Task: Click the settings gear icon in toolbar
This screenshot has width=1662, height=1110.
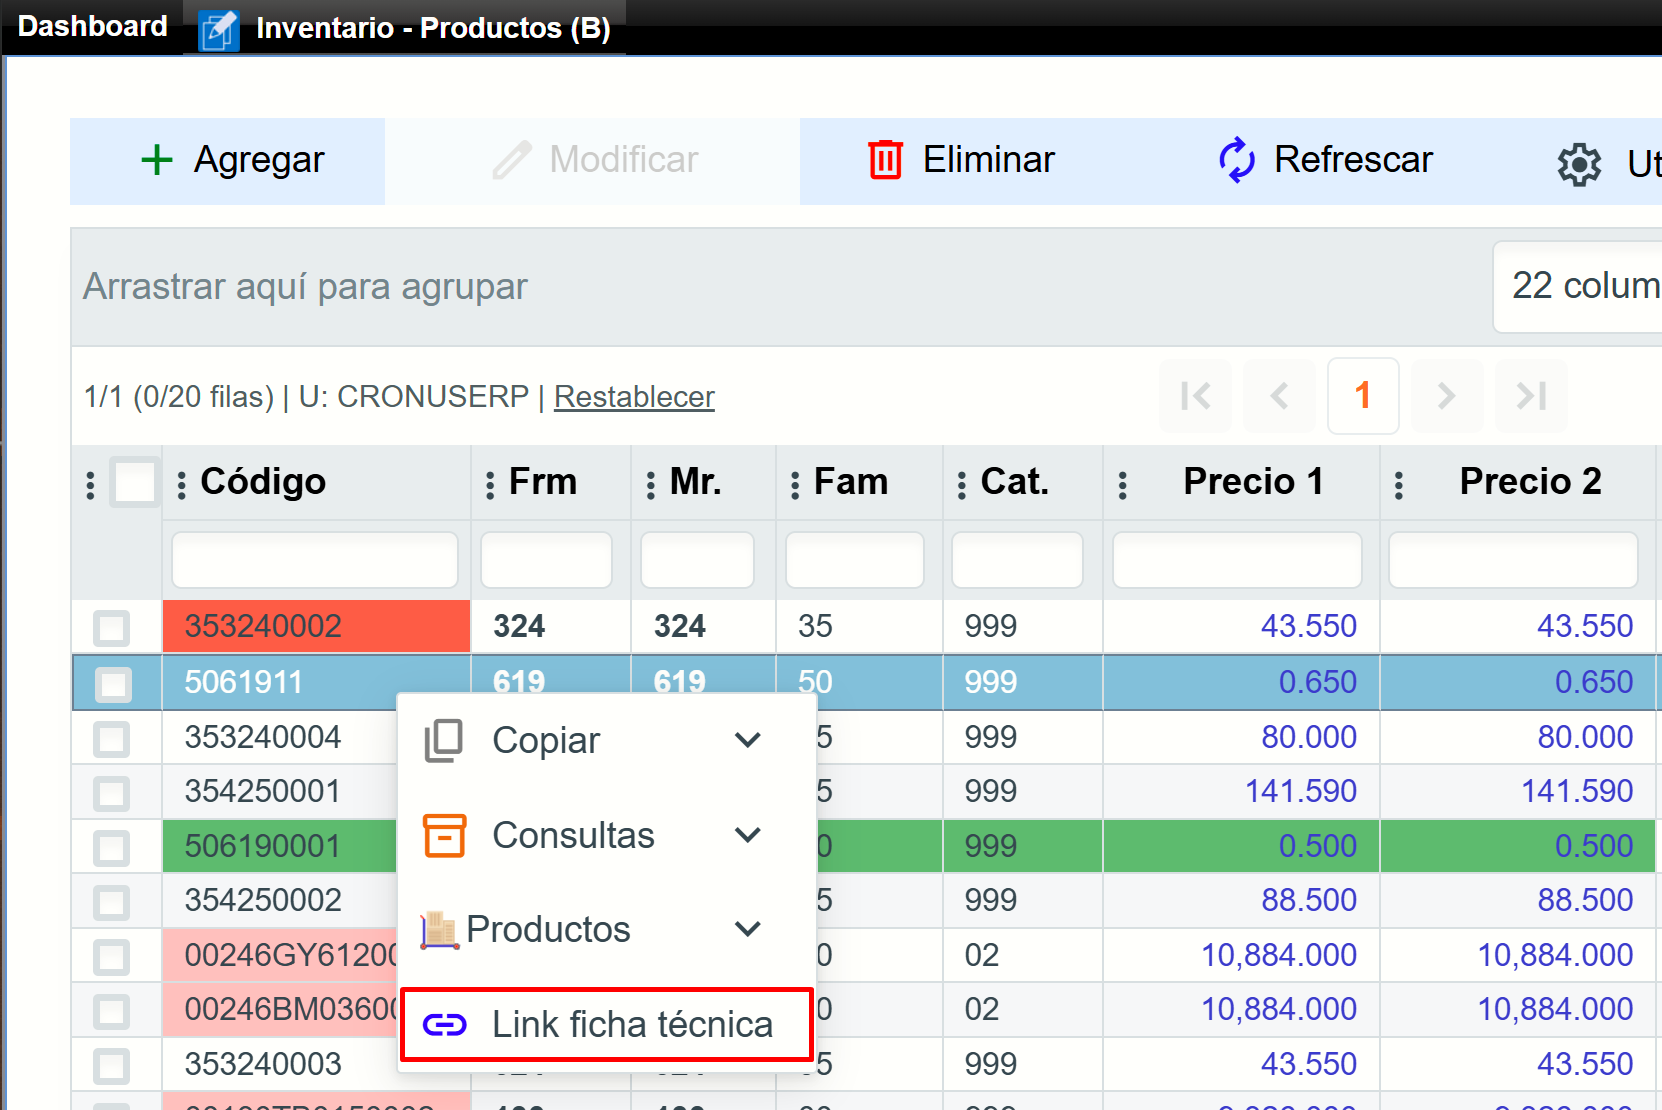Action: click(1579, 164)
